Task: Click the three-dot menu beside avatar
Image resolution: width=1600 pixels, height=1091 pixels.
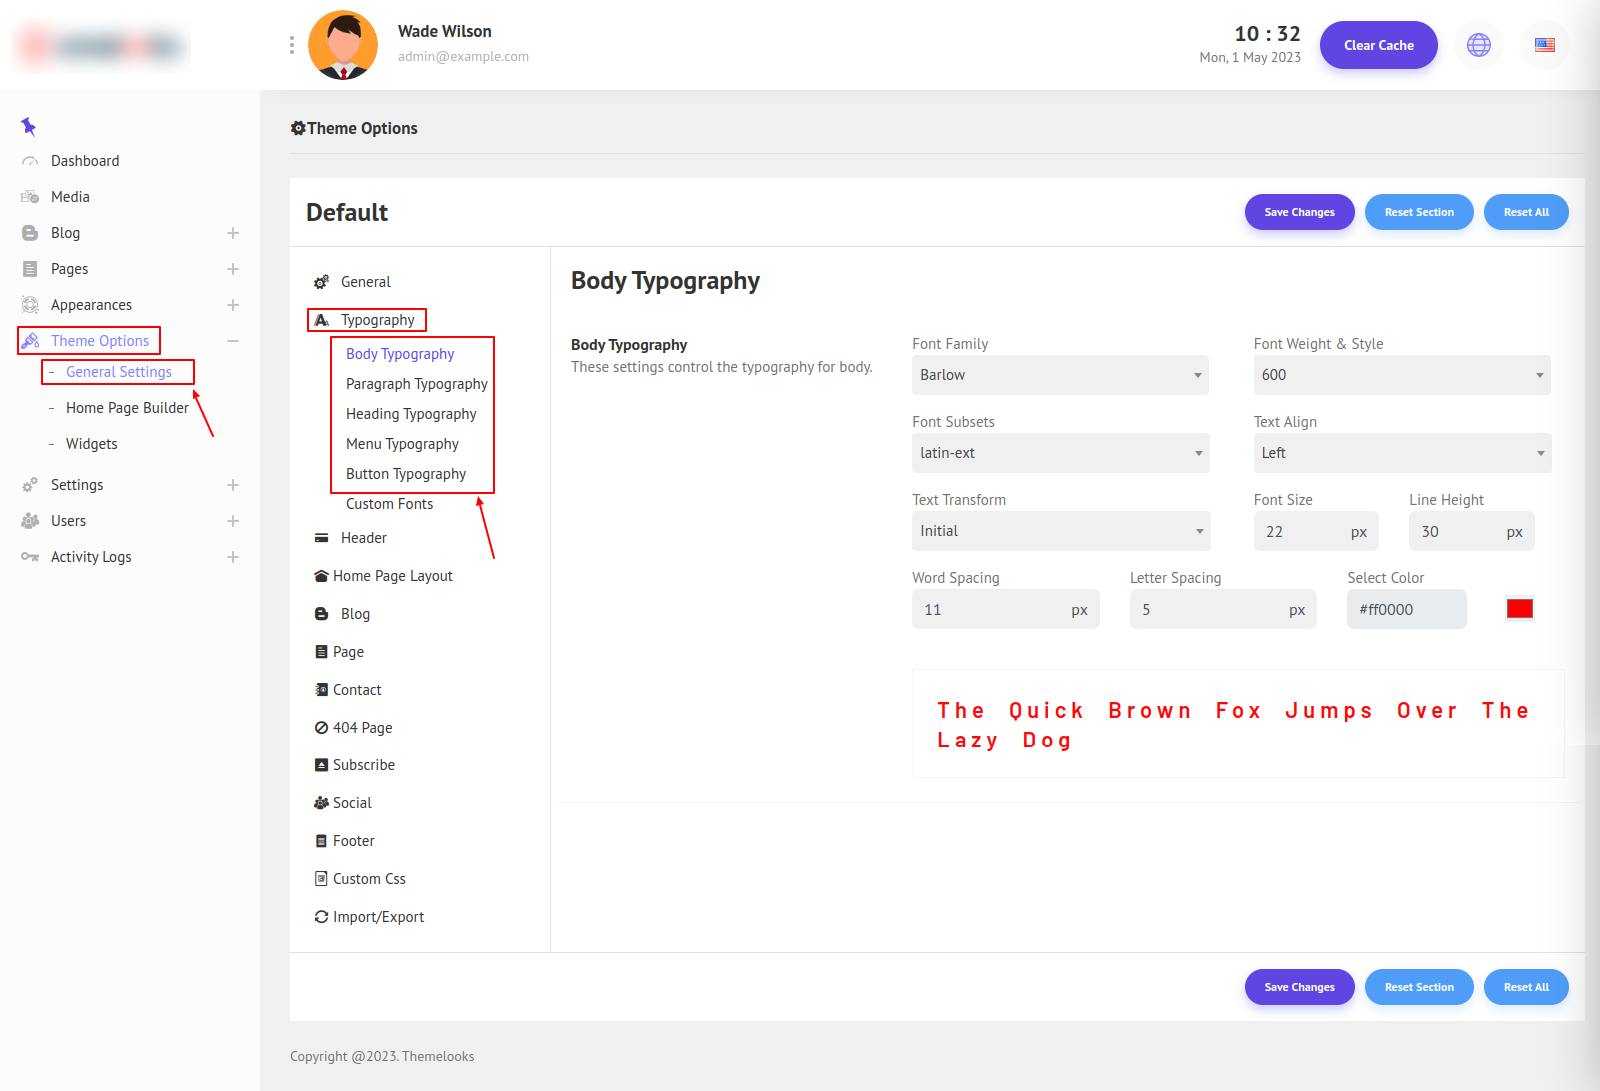Action: coord(291,45)
